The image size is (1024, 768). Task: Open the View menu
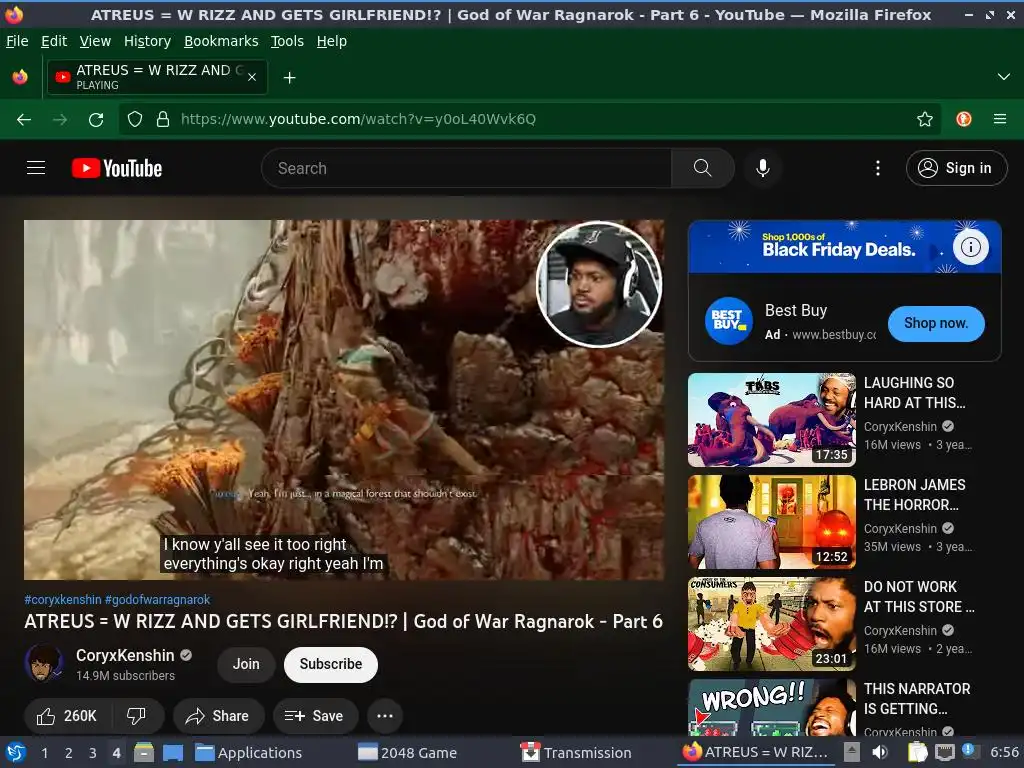pyautogui.click(x=95, y=41)
